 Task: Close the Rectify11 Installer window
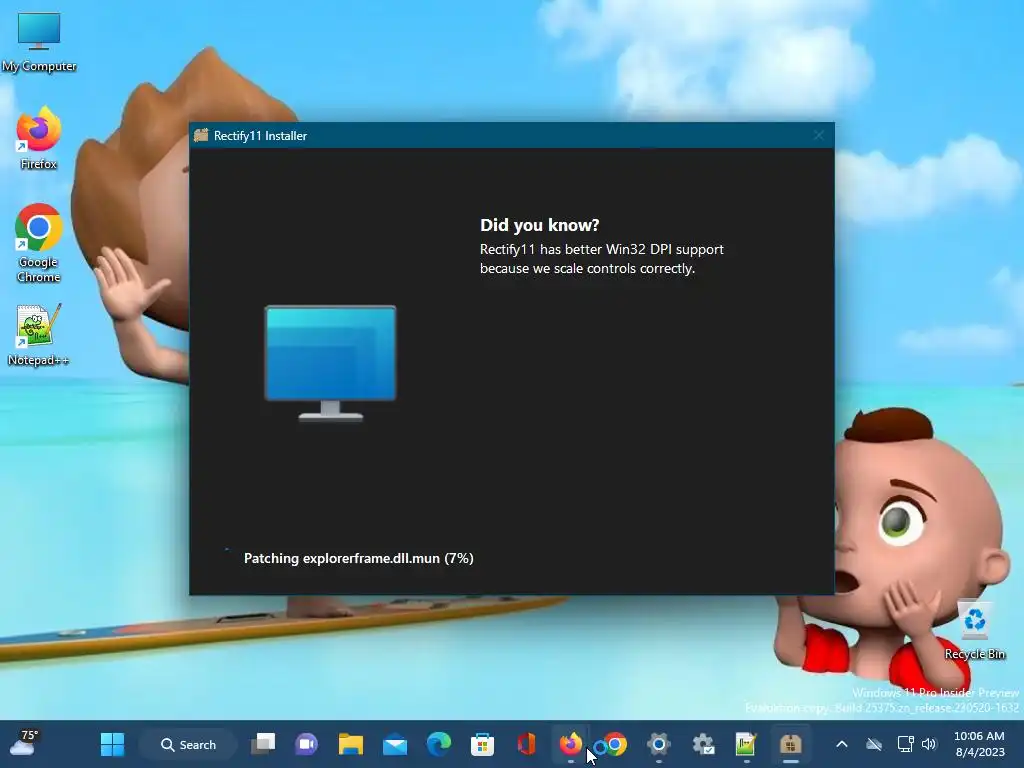click(819, 135)
